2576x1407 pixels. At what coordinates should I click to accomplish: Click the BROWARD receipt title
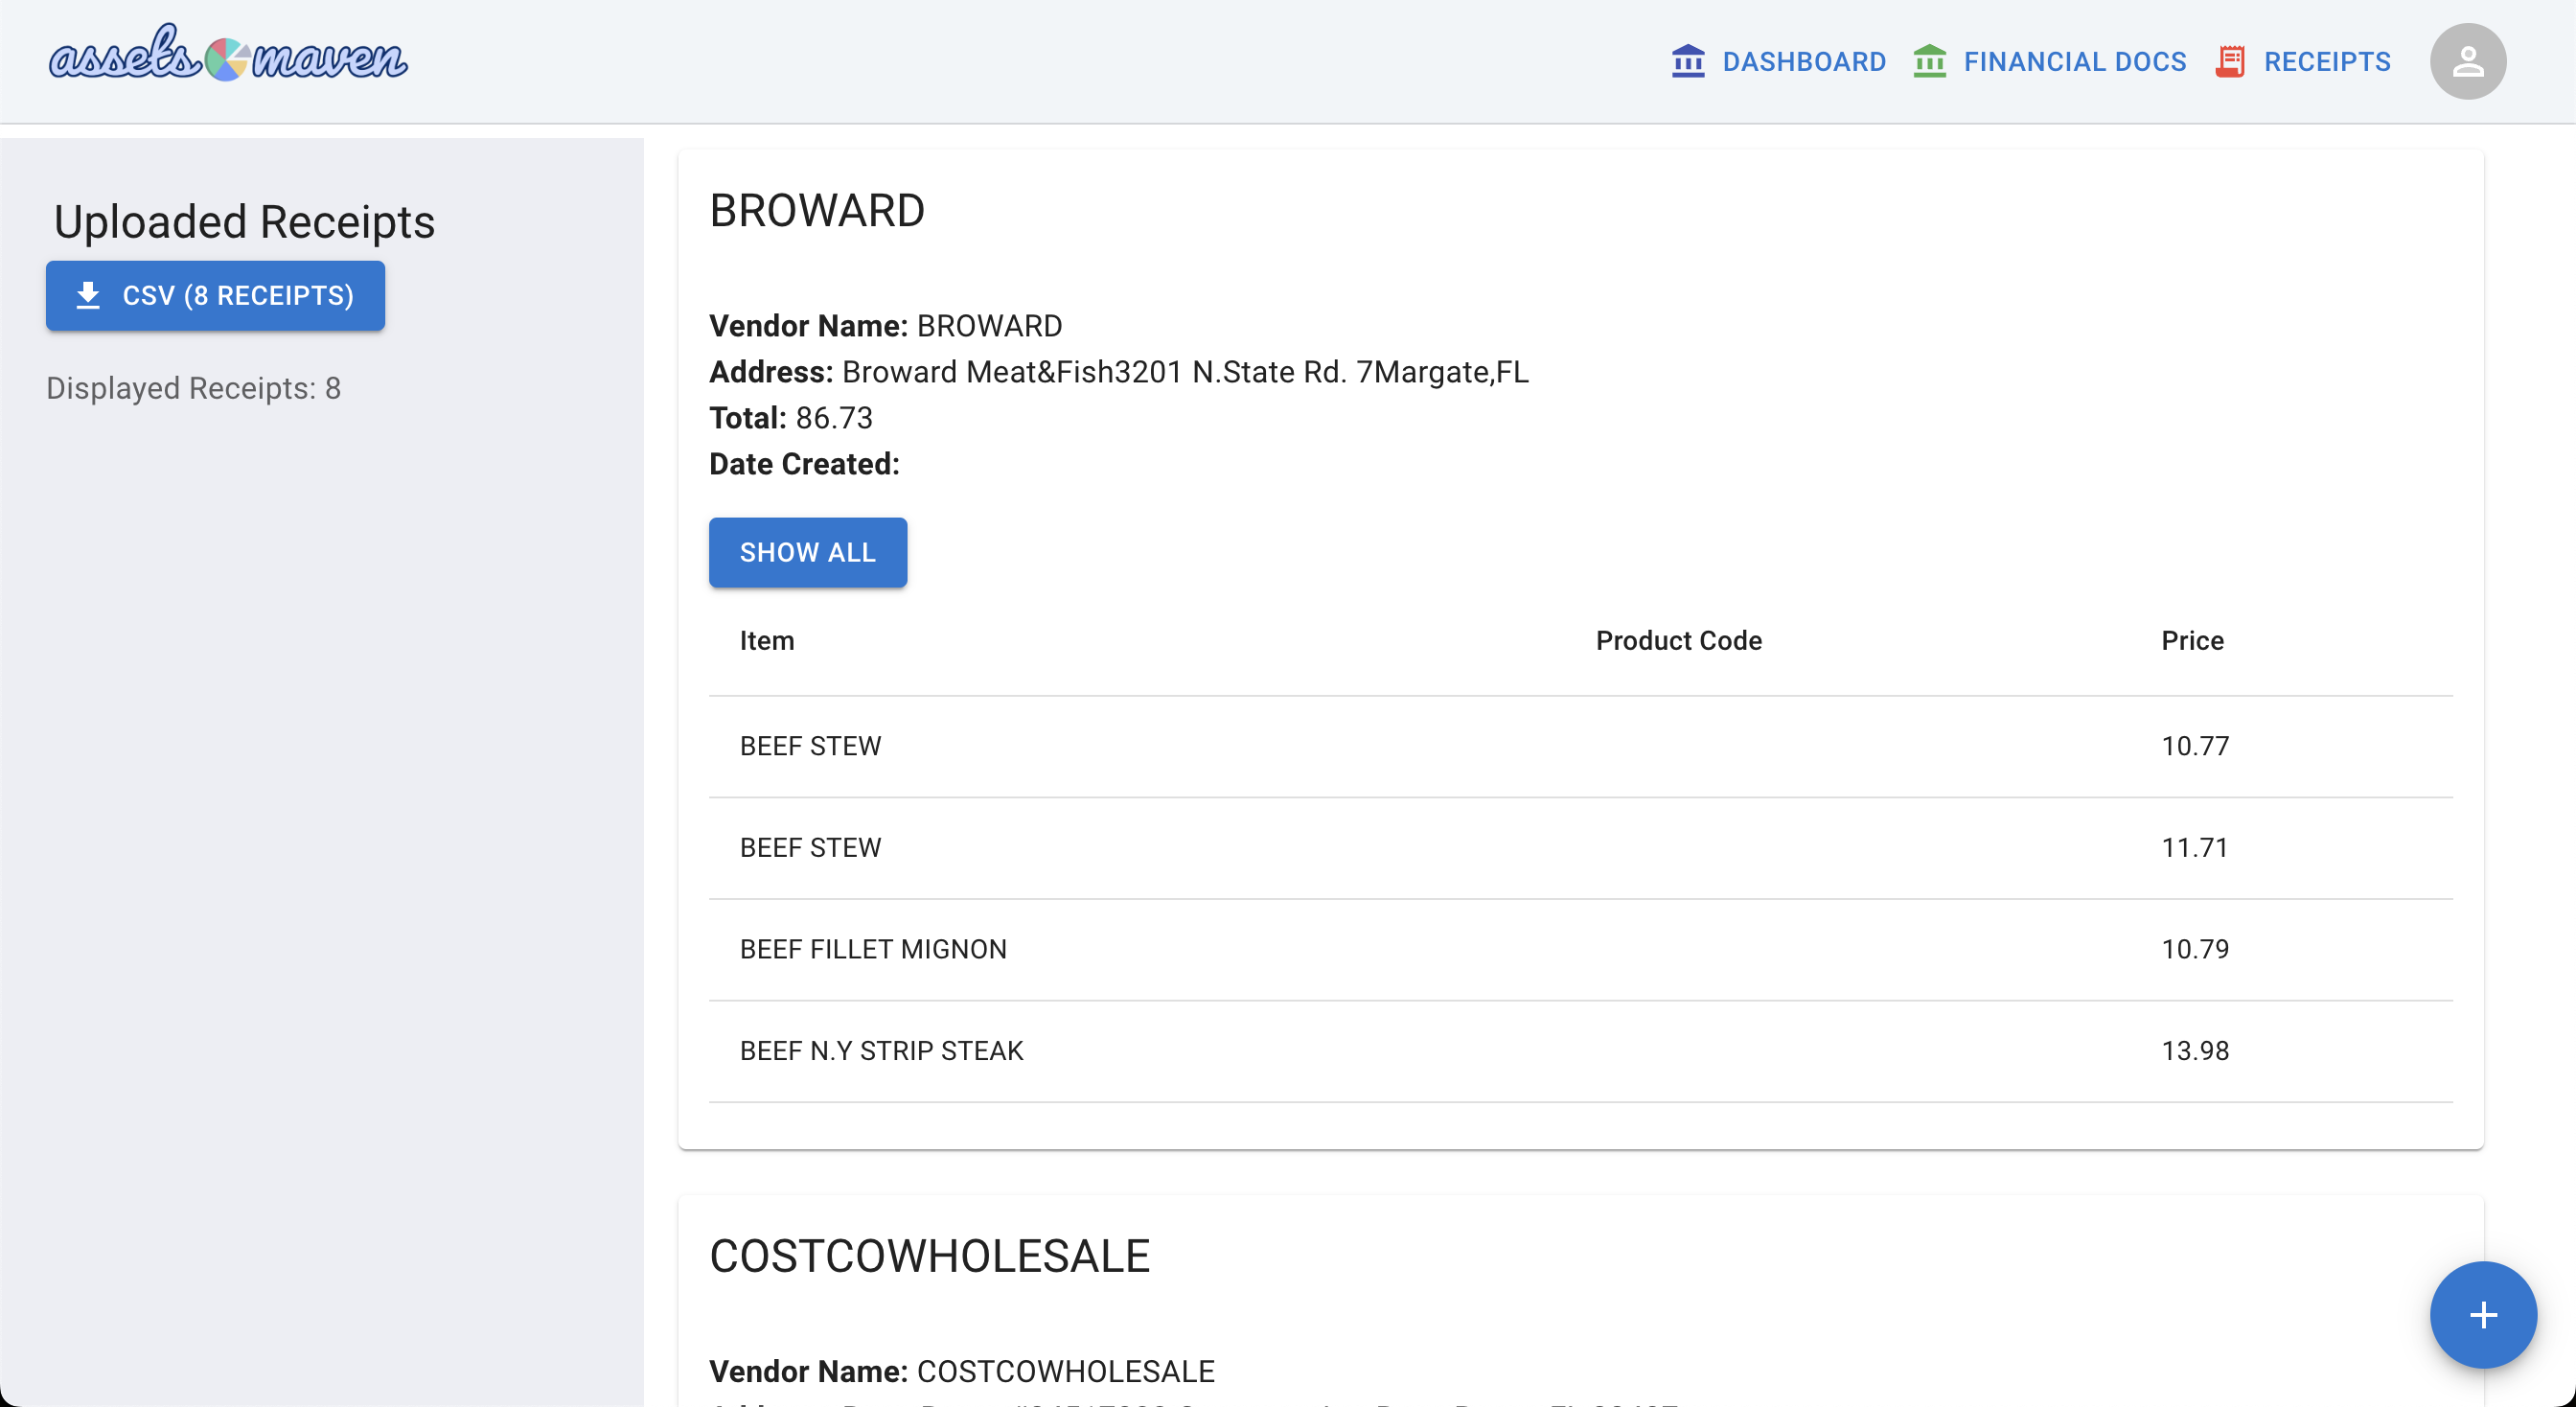tap(816, 211)
